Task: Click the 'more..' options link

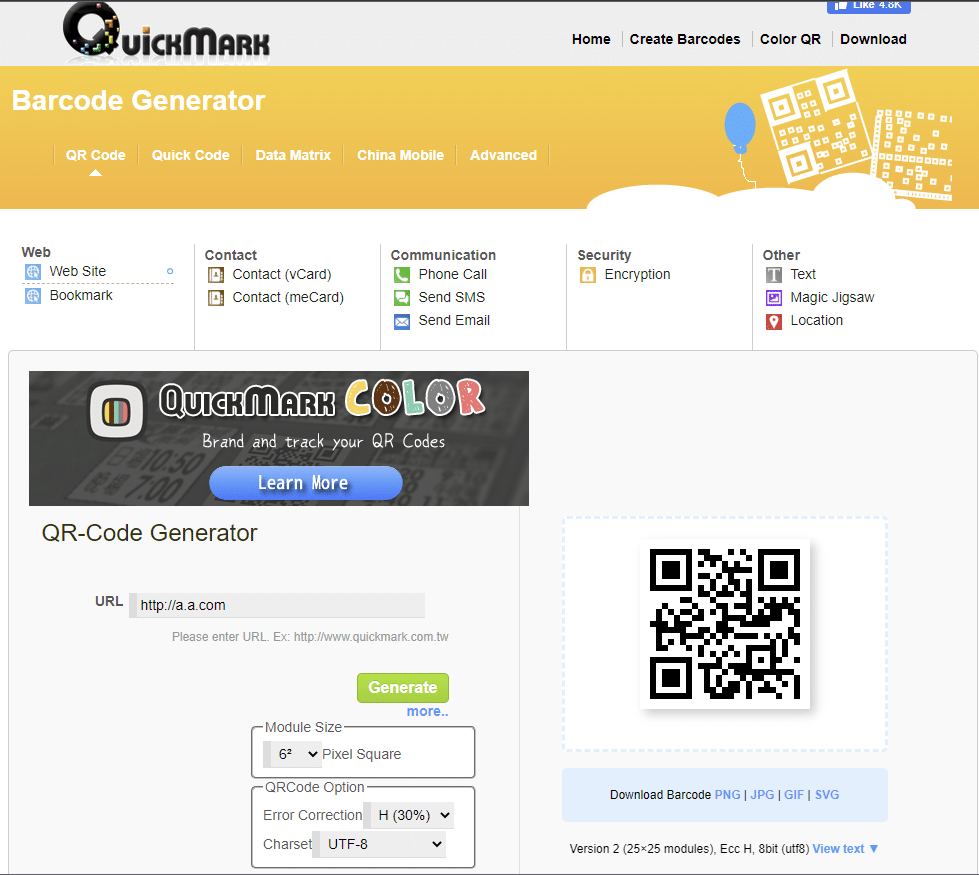Action: (x=427, y=711)
